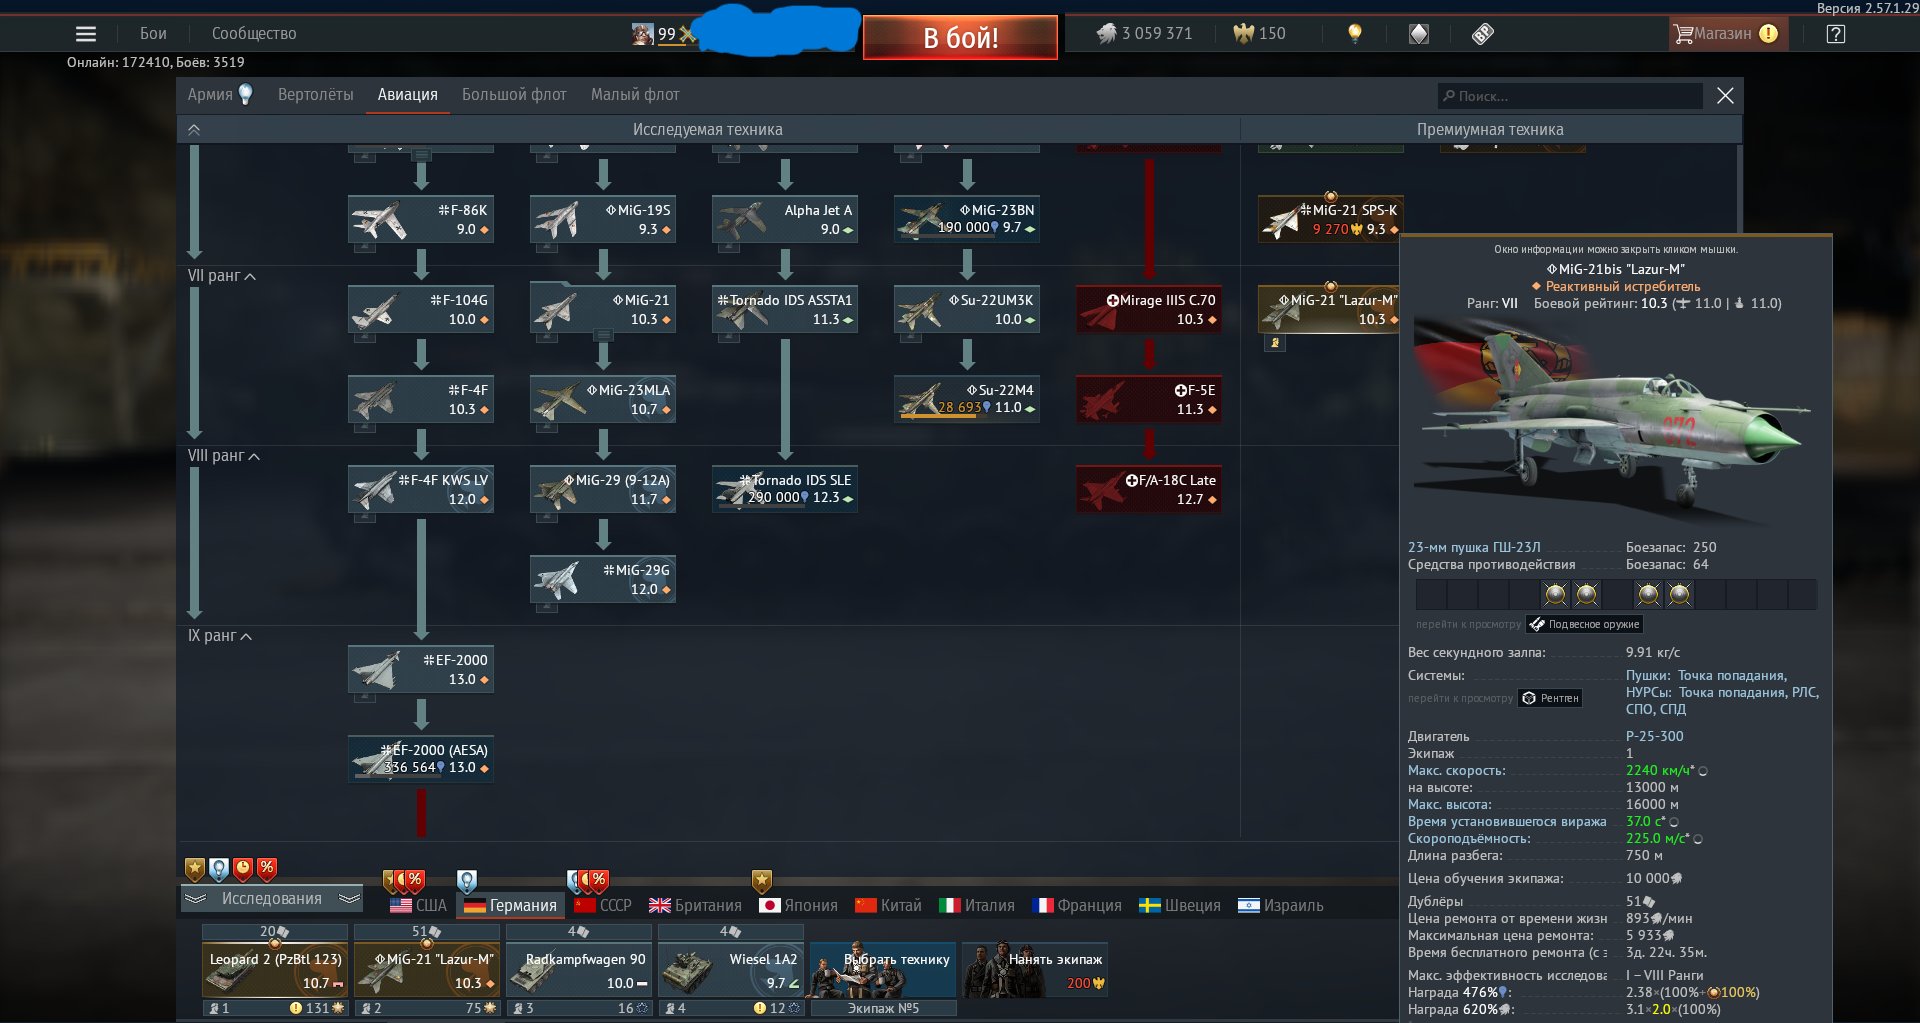
Task: Select the Британия nation tab
Action: pos(695,906)
